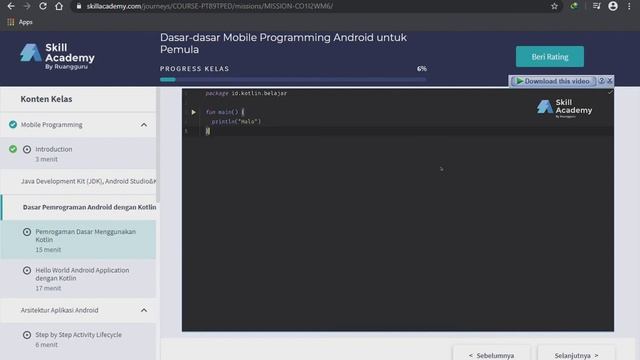Screen dimensions: 640x360
Task: Click the Sebelumnya previous button
Action: (x=491, y=355)
